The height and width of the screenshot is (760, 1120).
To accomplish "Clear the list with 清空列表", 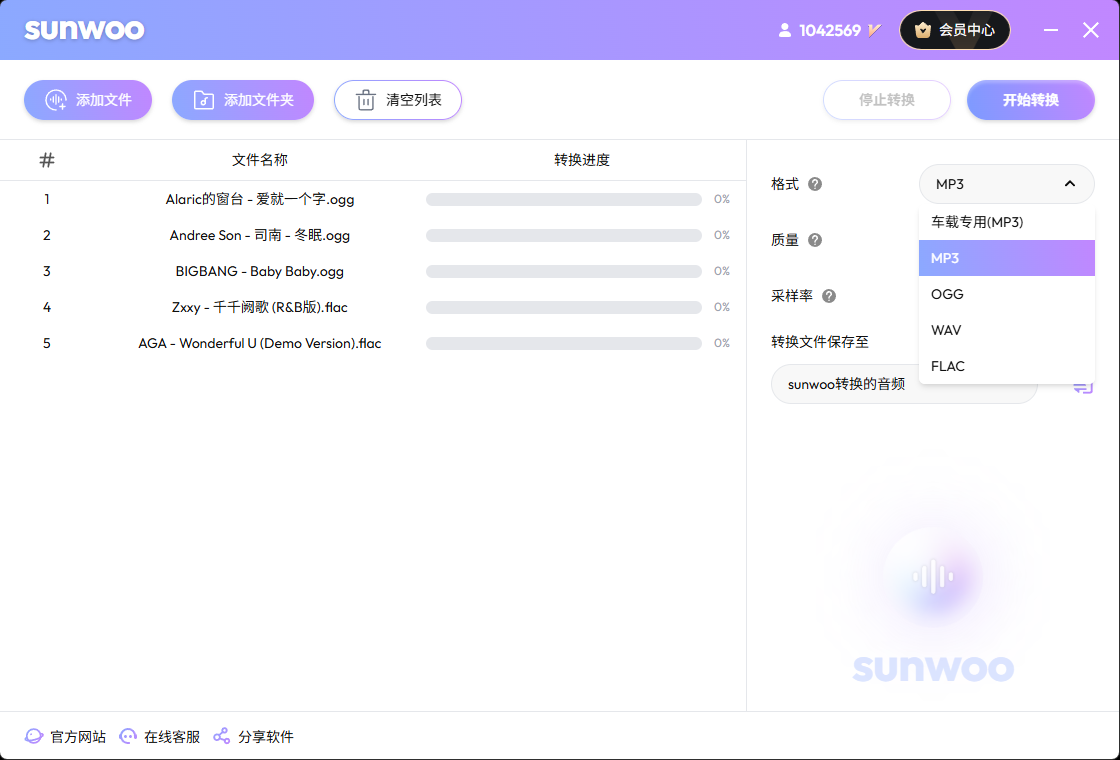I will (x=398, y=100).
